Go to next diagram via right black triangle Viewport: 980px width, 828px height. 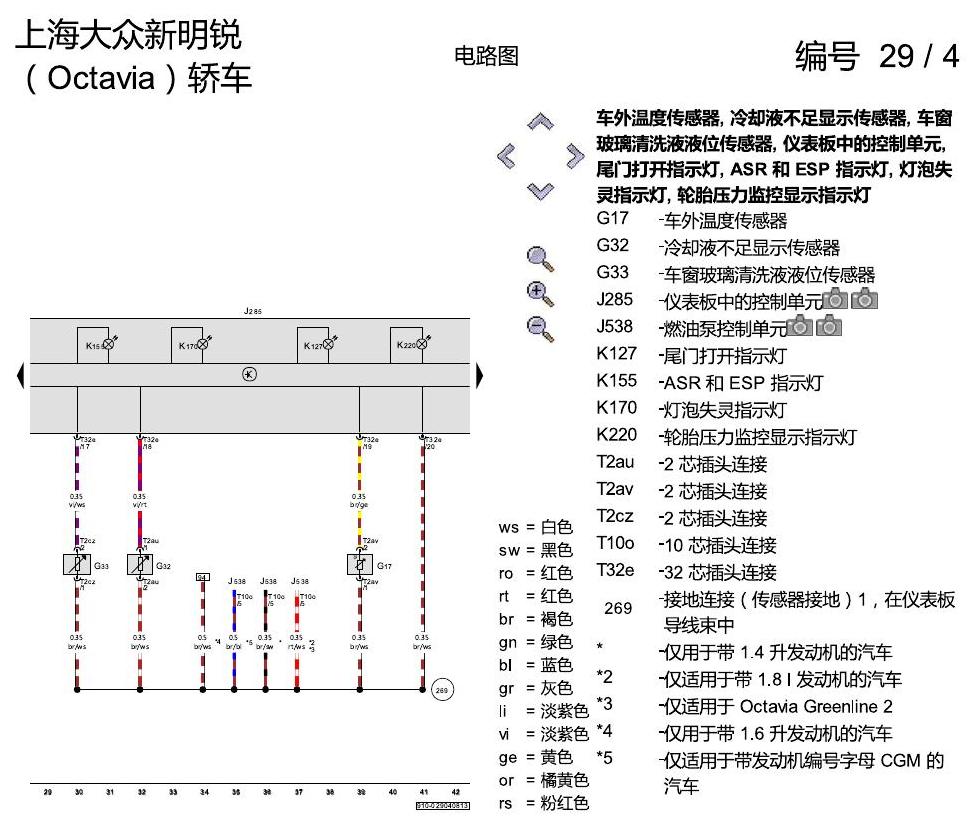(x=479, y=375)
